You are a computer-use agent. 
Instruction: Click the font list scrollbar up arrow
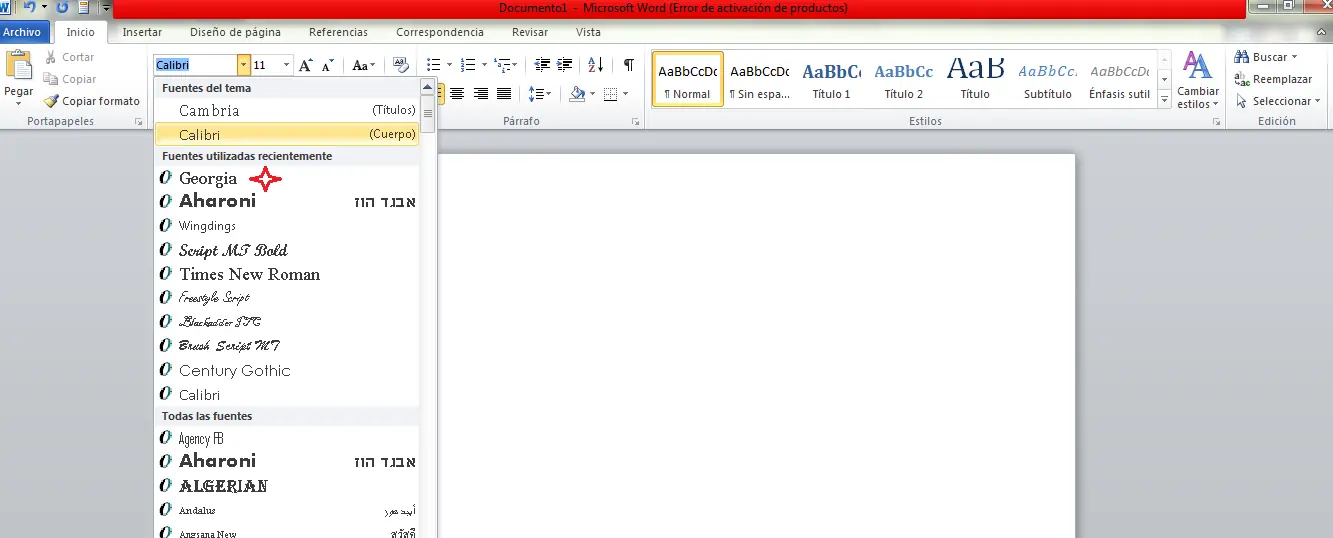pyautogui.click(x=428, y=88)
